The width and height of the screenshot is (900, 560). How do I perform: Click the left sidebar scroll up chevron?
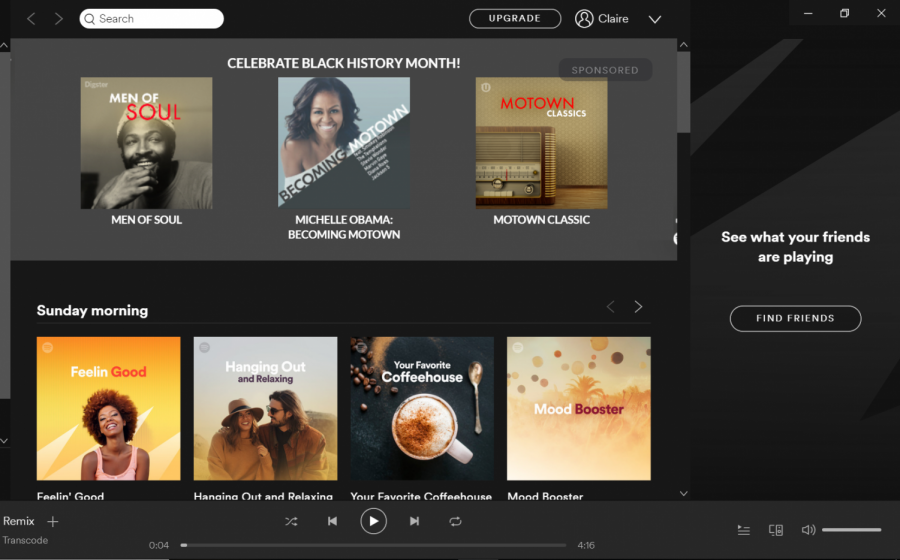(x=4, y=45)
